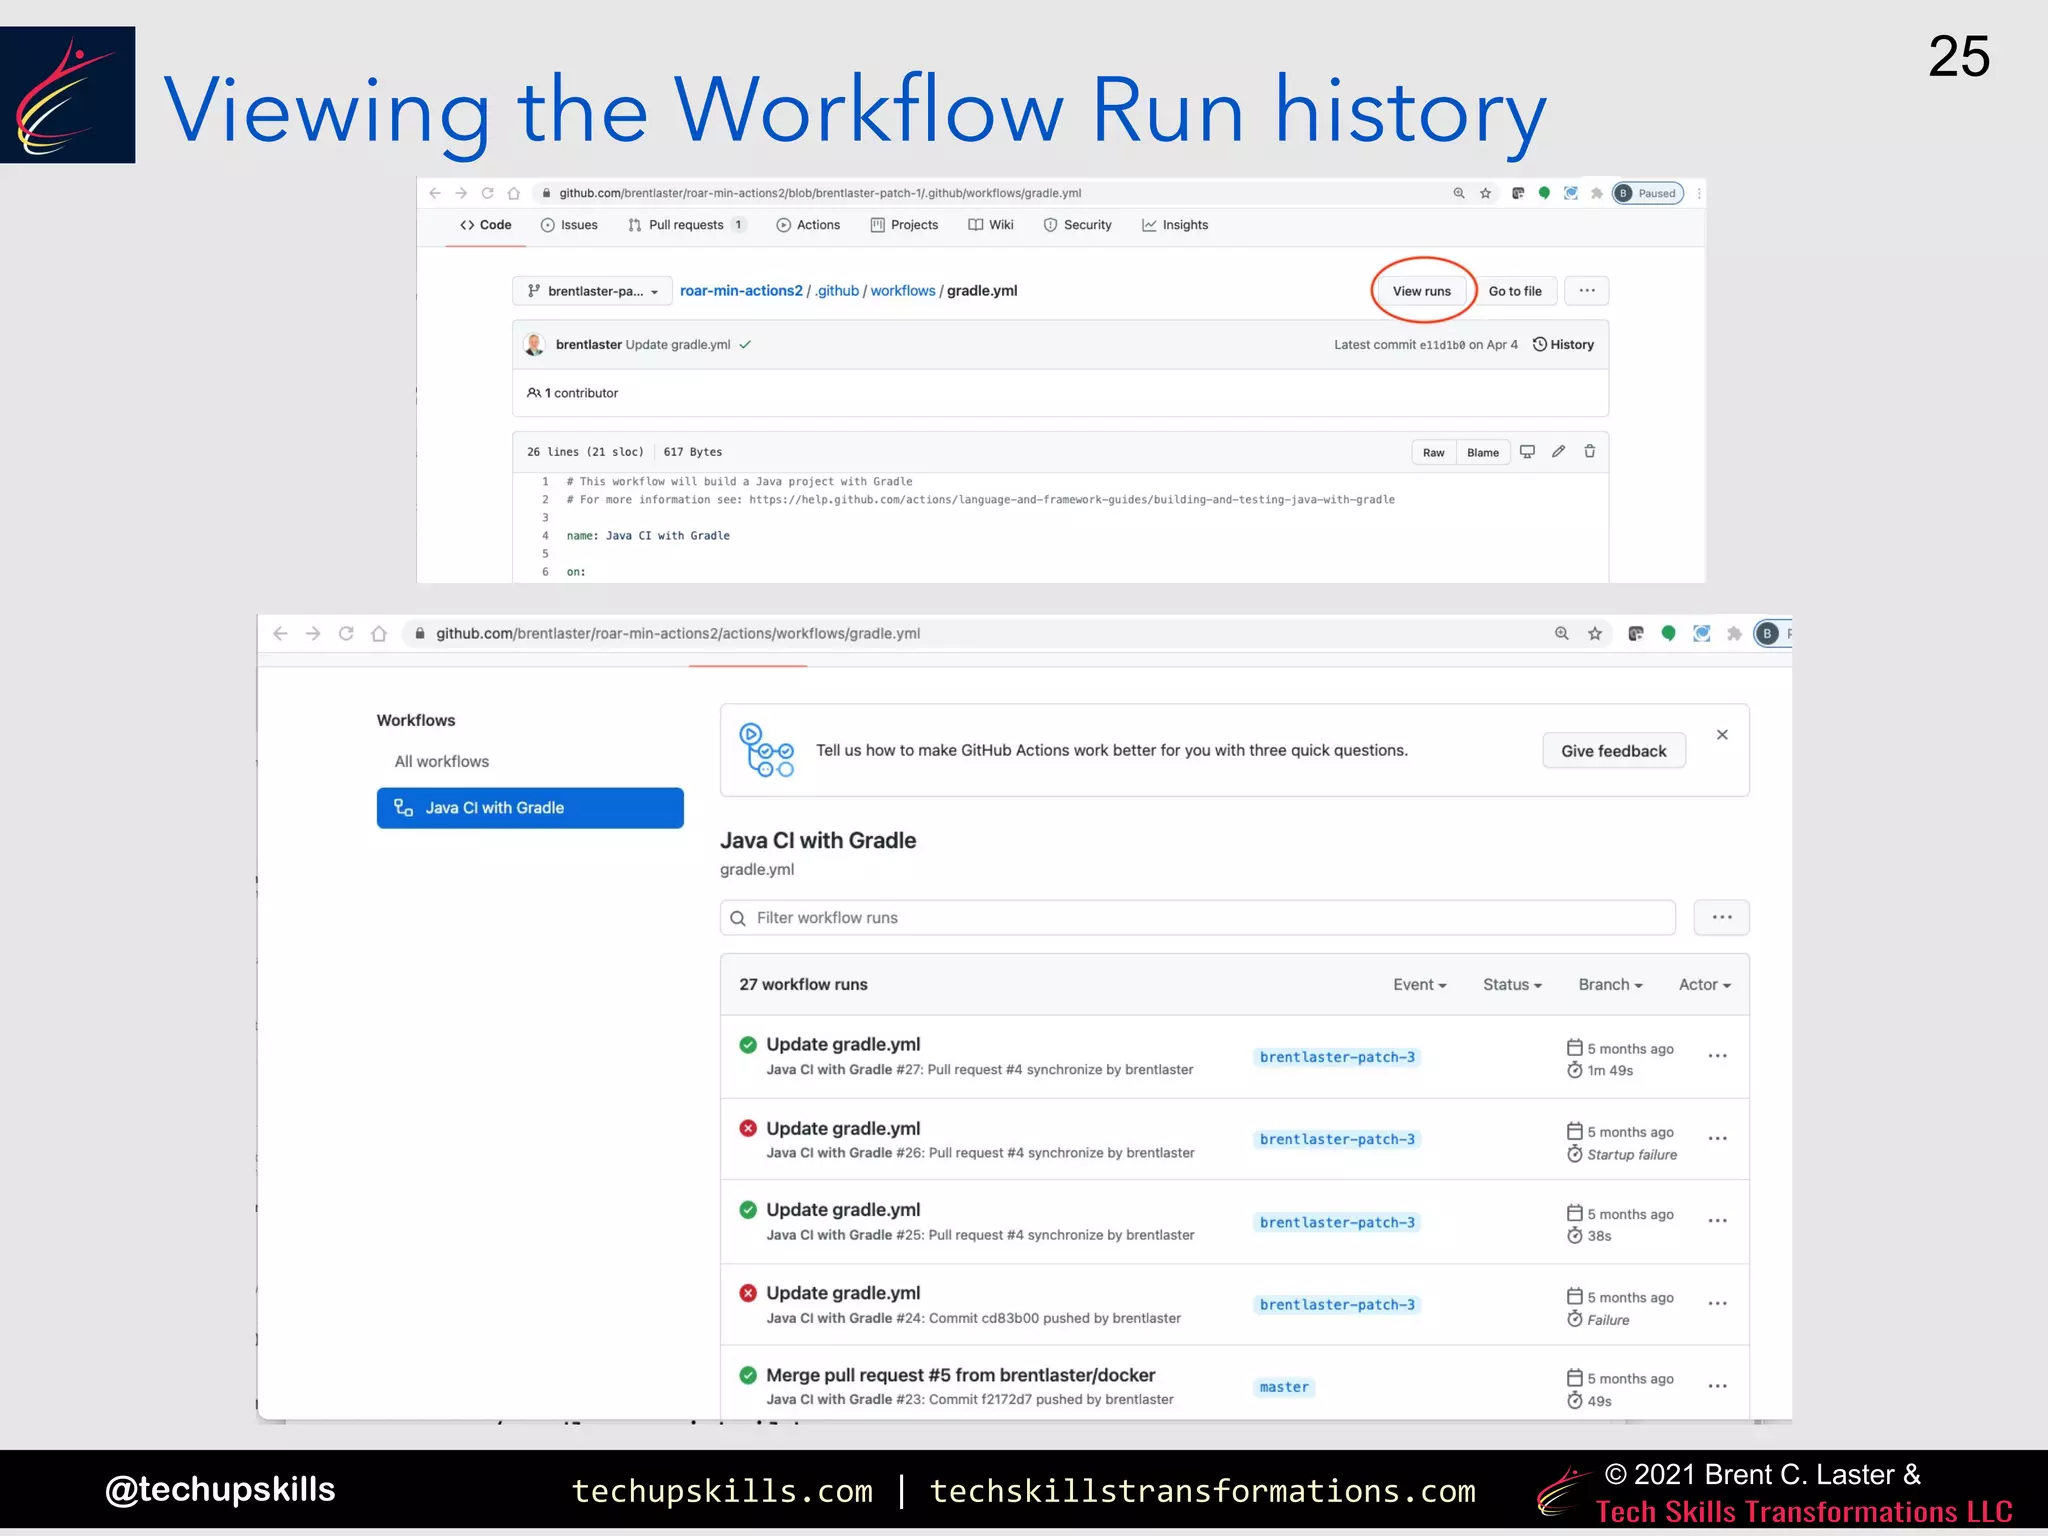The height and width of the screenshot is (1536, 2048).
Task: Click pencil edit file icon
Action: point(1558,452)
